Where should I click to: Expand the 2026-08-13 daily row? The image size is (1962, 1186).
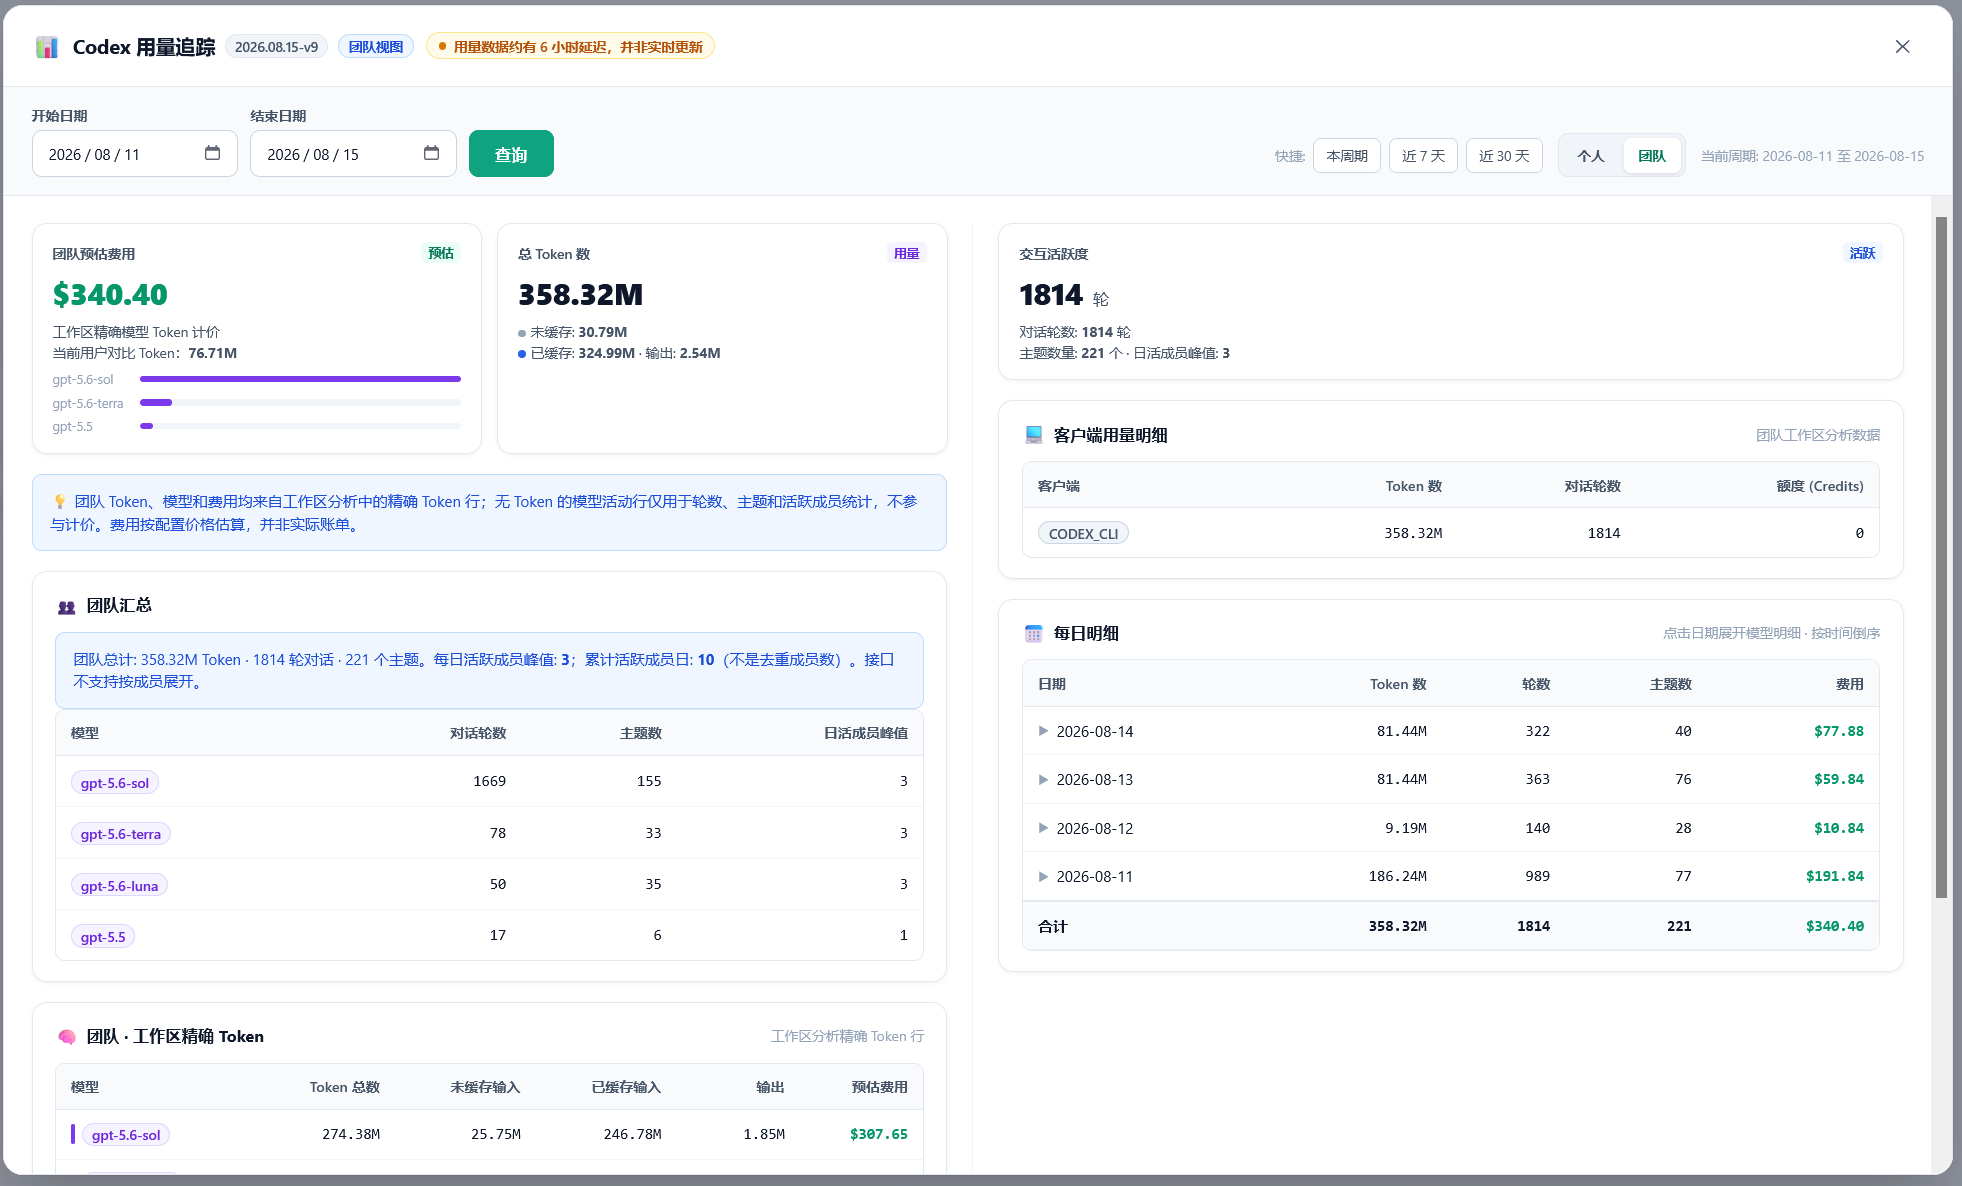(x=1043, y=779)
